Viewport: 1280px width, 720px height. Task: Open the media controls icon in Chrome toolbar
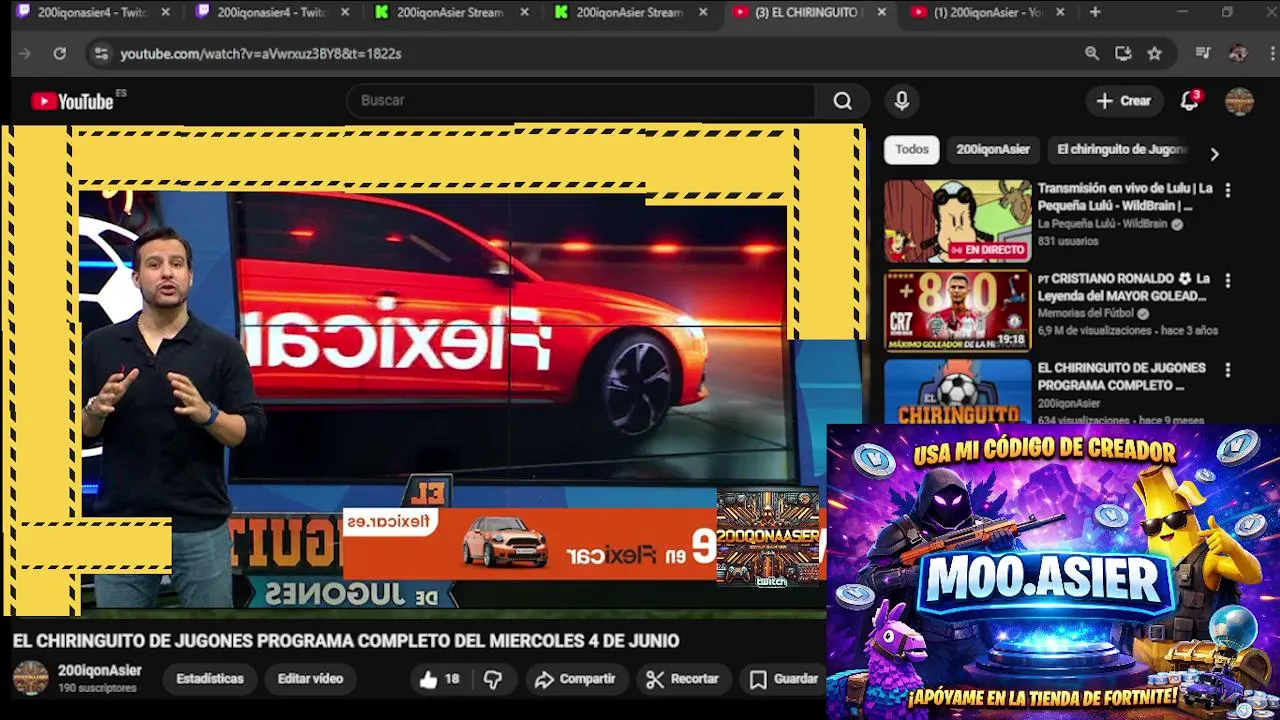[1203, 53]
